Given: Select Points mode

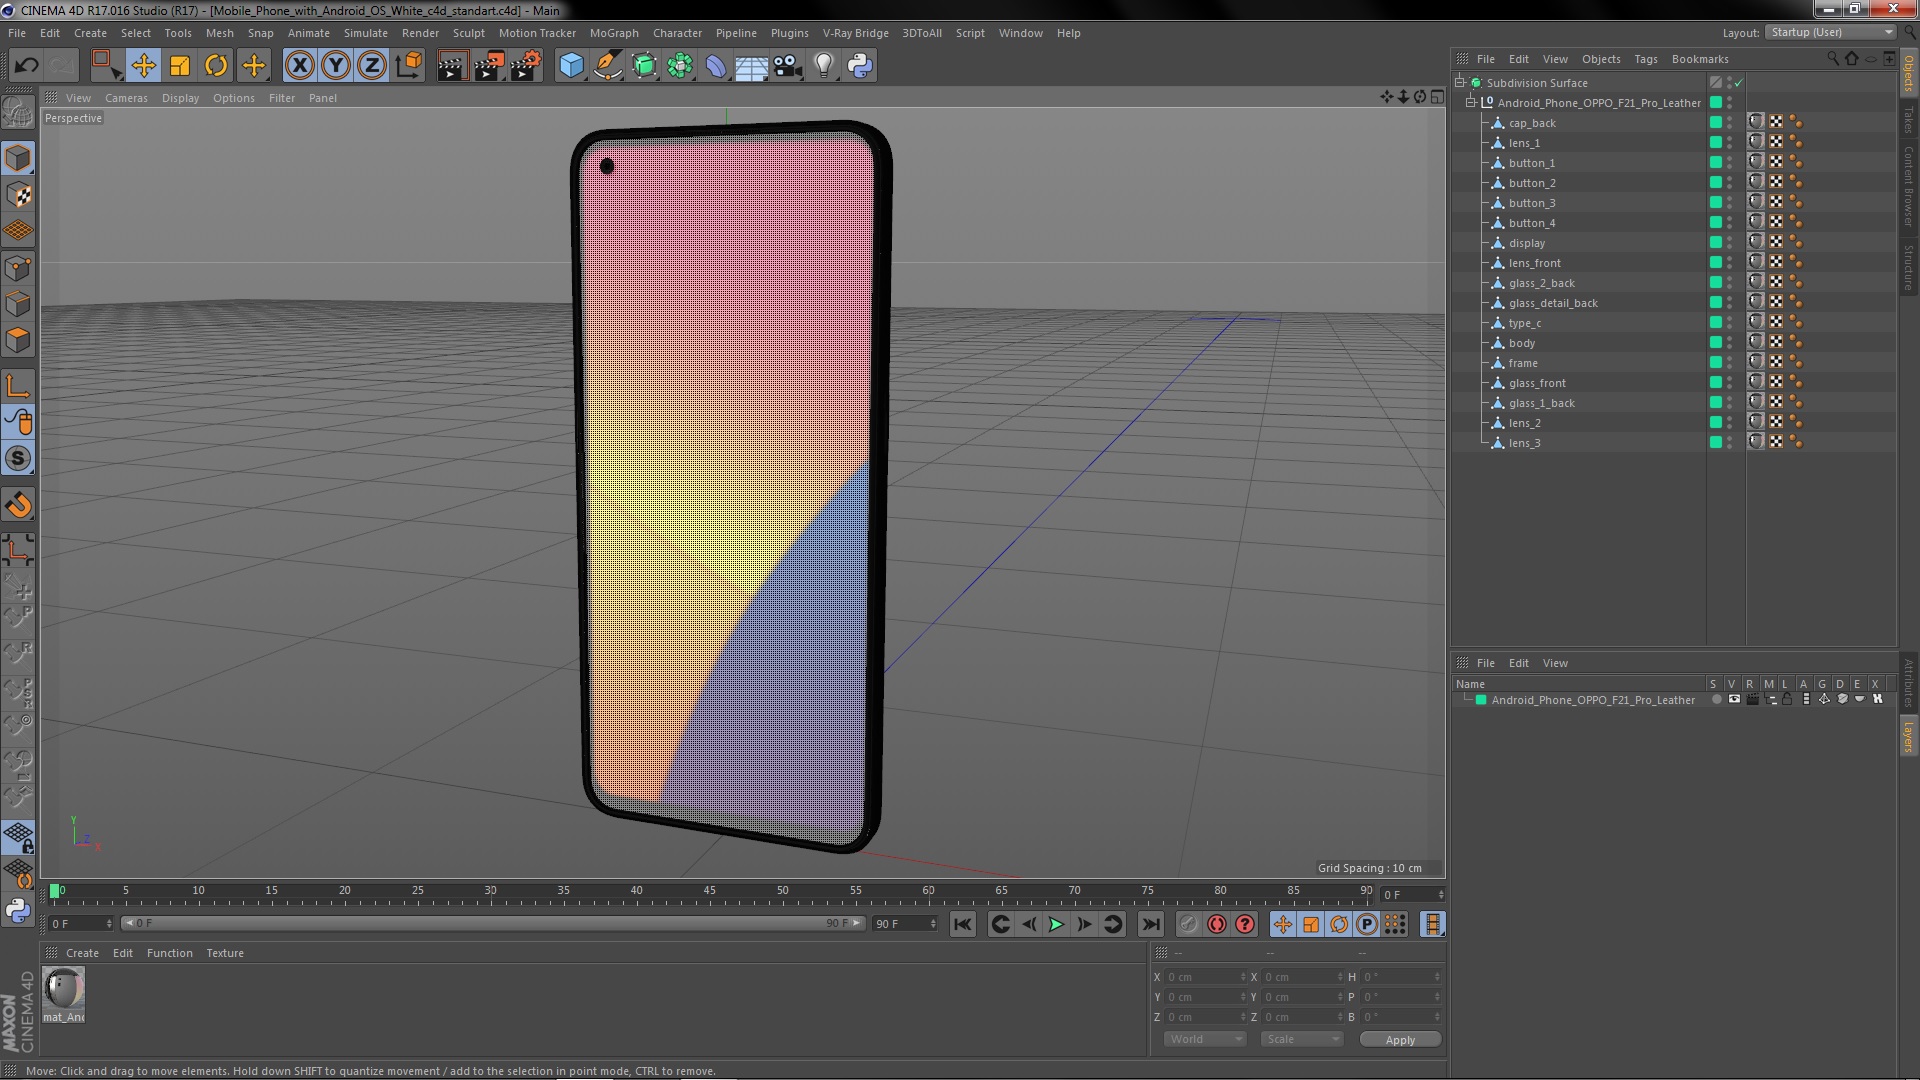Looking at the screenshot, I should 18,268.
